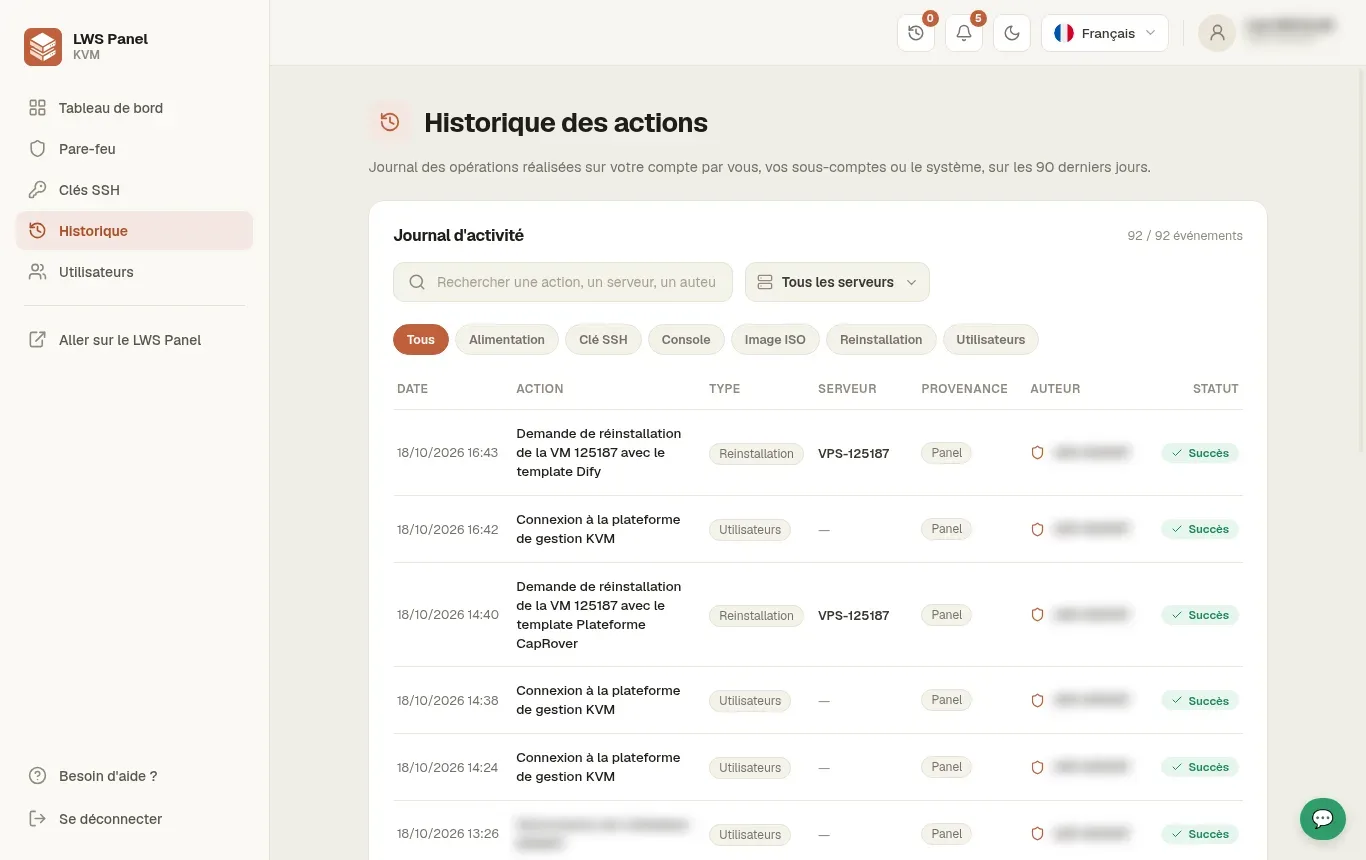
Task: Open the history clock icon in header
Action: [x=916, y=33]
